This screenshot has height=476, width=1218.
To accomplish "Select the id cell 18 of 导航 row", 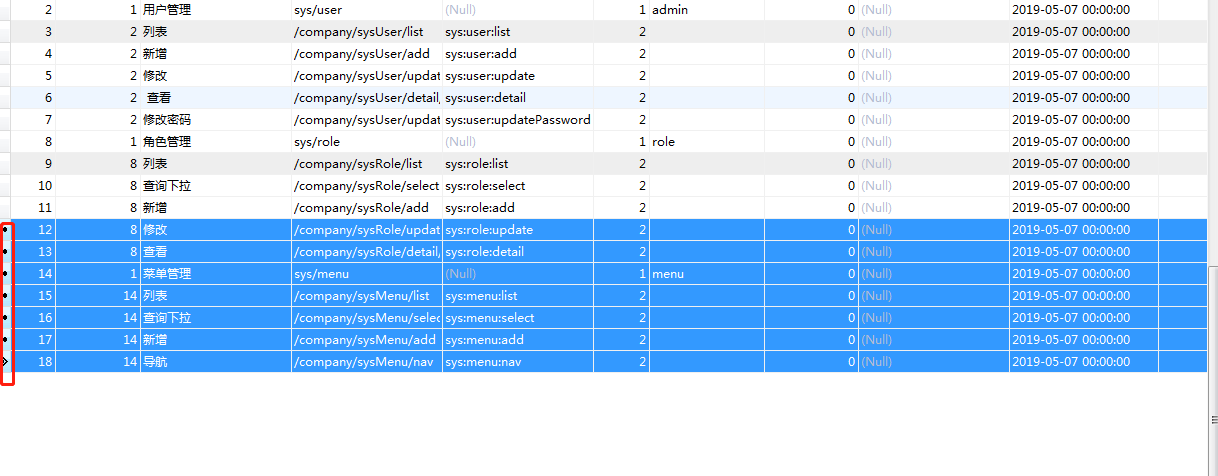I will pos(34,362).
